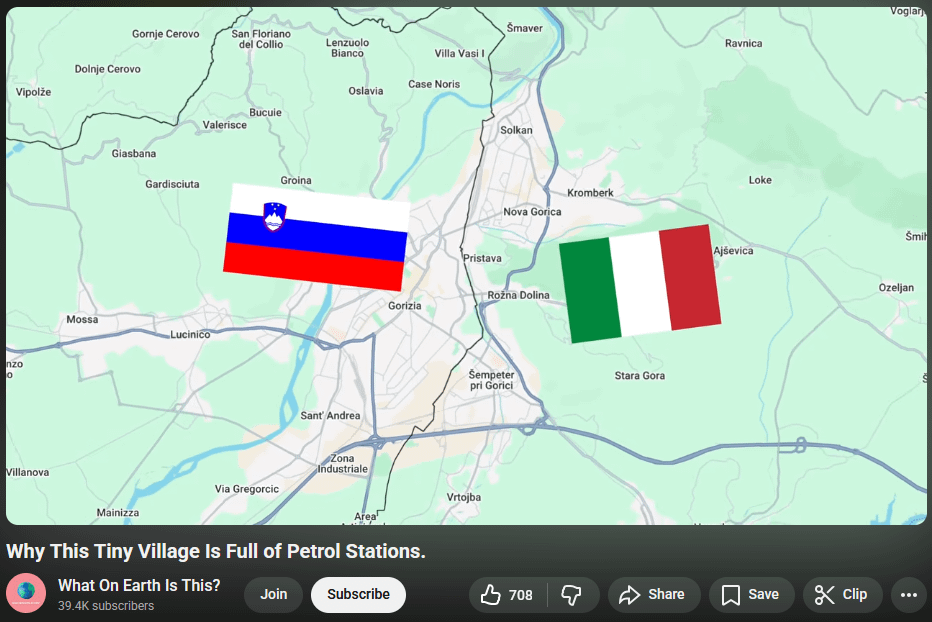Screen dimensions: 932x622
Task: Click the Nova Gorica label on the map
Action: 532,212
